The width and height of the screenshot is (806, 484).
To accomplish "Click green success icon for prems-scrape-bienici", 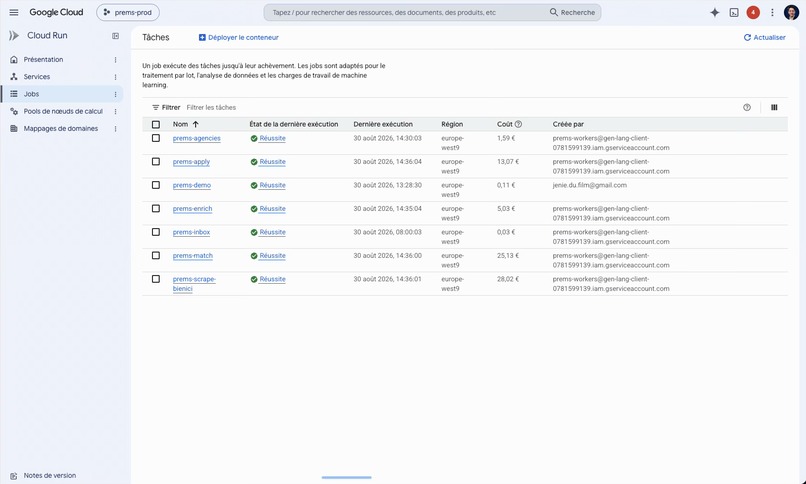I will pos(254,280).
